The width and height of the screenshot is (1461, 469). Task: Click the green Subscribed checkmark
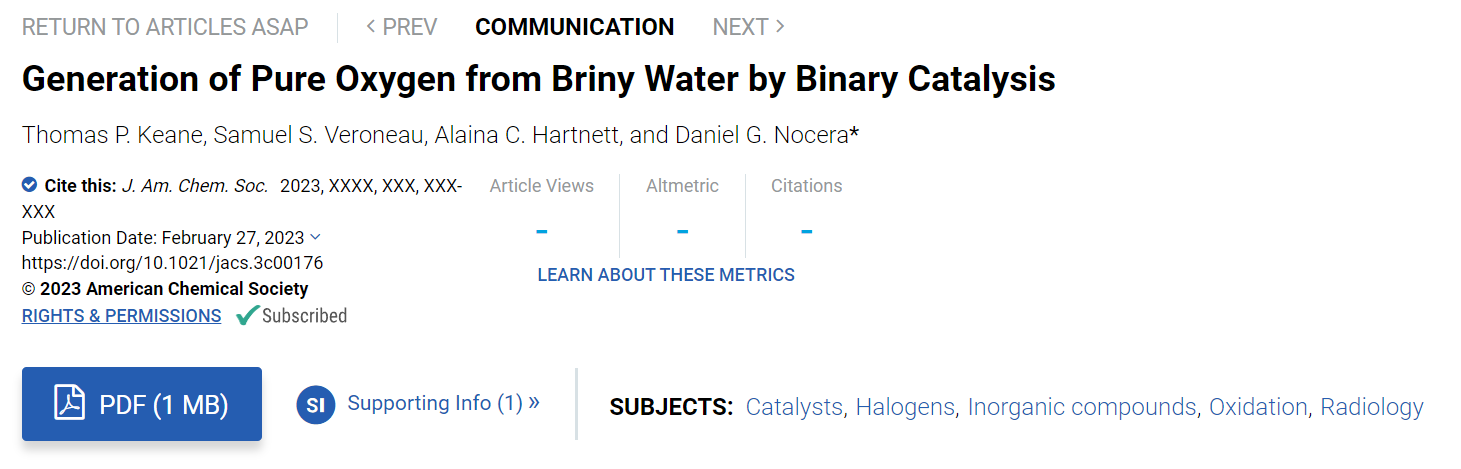[x=247, y=316]
